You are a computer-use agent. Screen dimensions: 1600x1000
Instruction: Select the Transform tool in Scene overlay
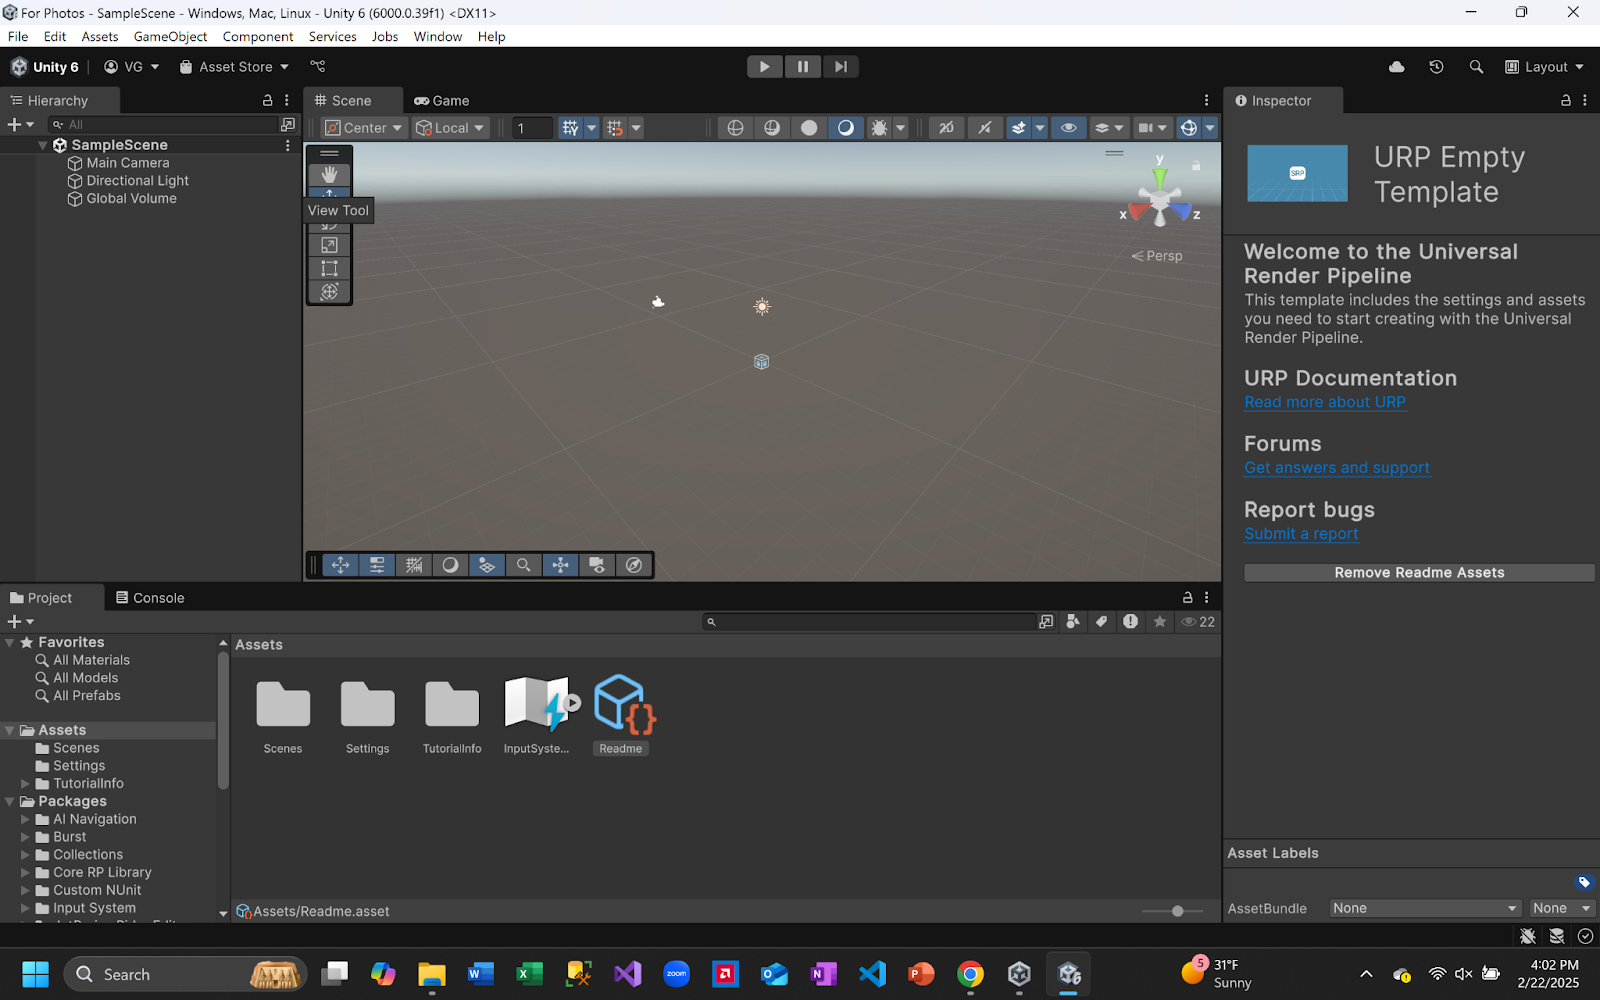coord(329,292)
